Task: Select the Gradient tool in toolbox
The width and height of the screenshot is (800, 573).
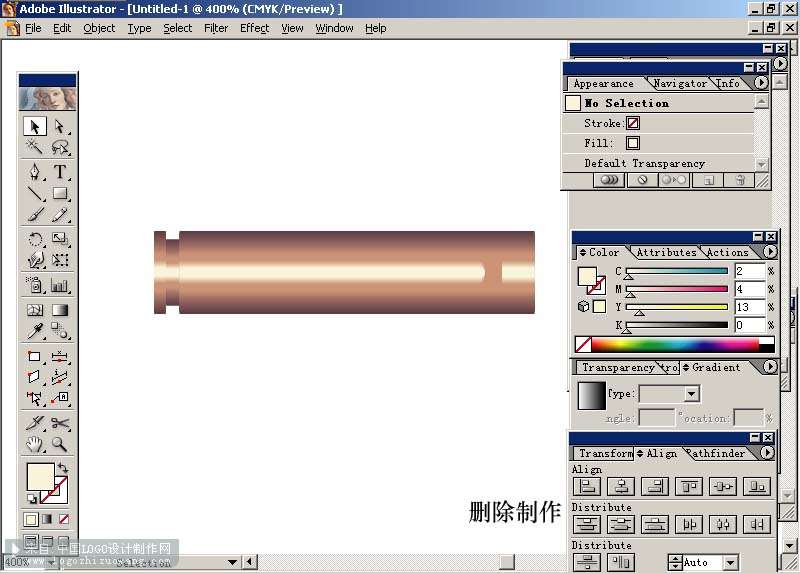Action: point(60,310)
